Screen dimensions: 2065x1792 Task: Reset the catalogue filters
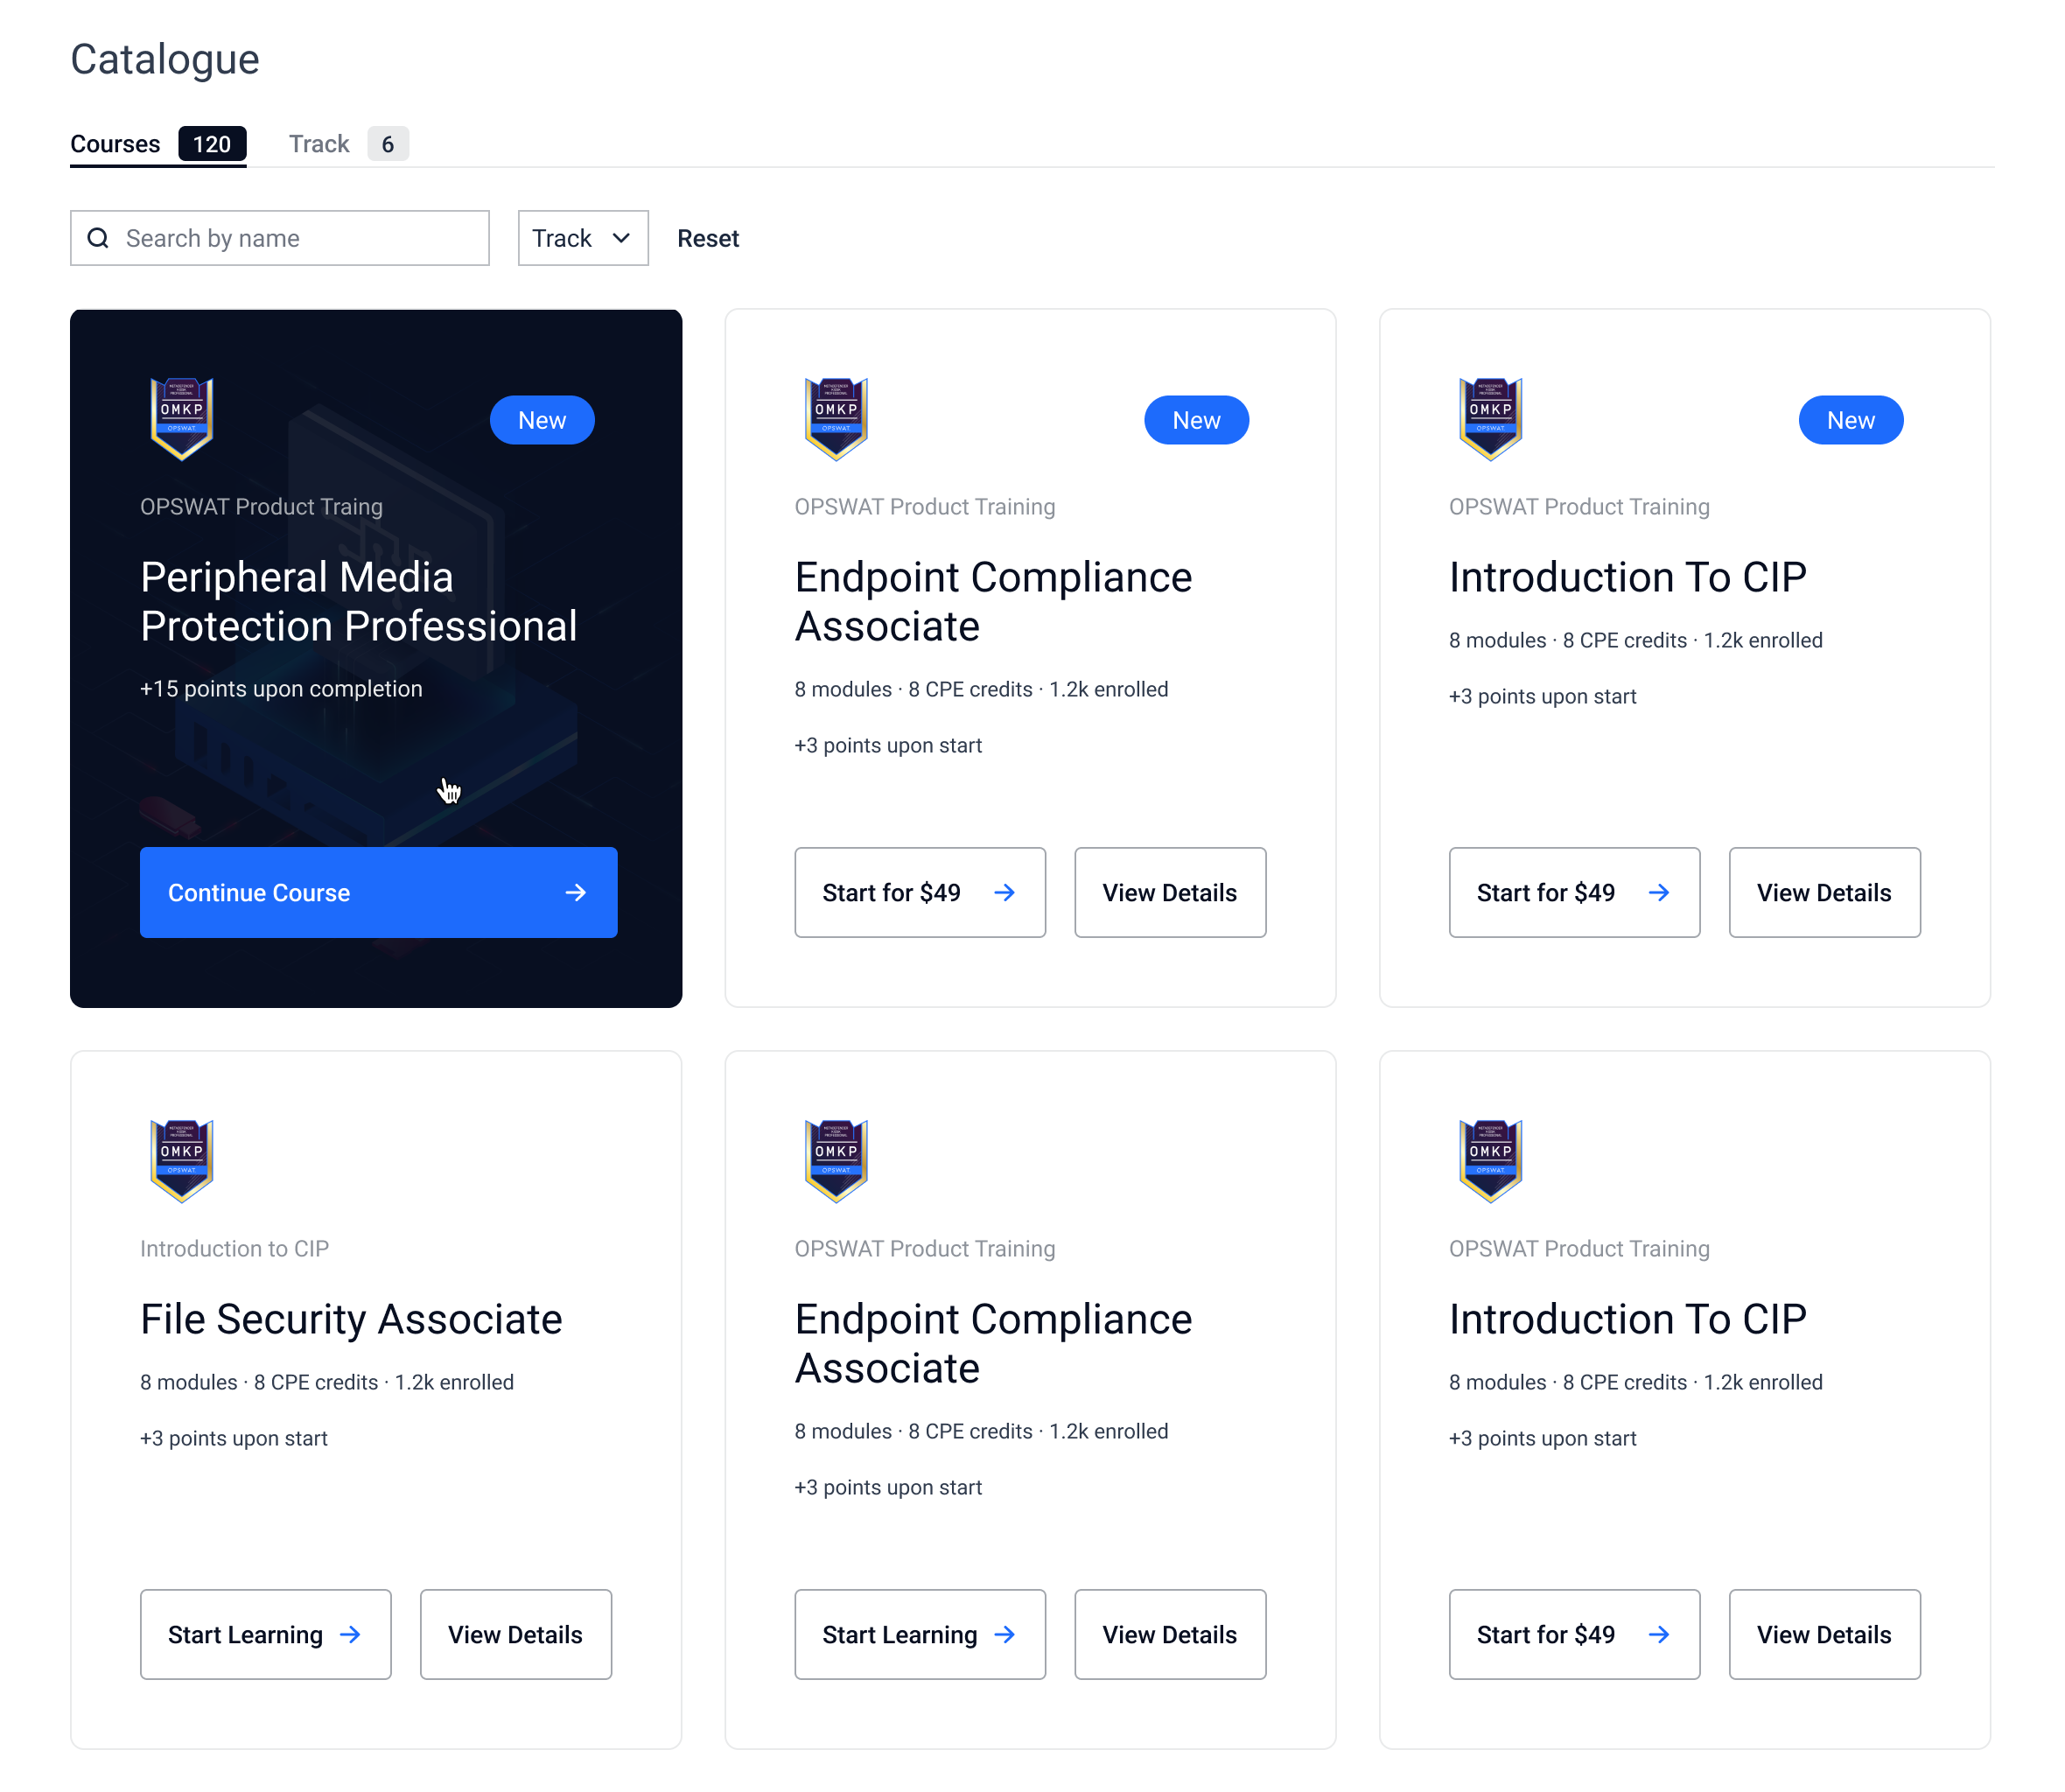pos(708,238)
